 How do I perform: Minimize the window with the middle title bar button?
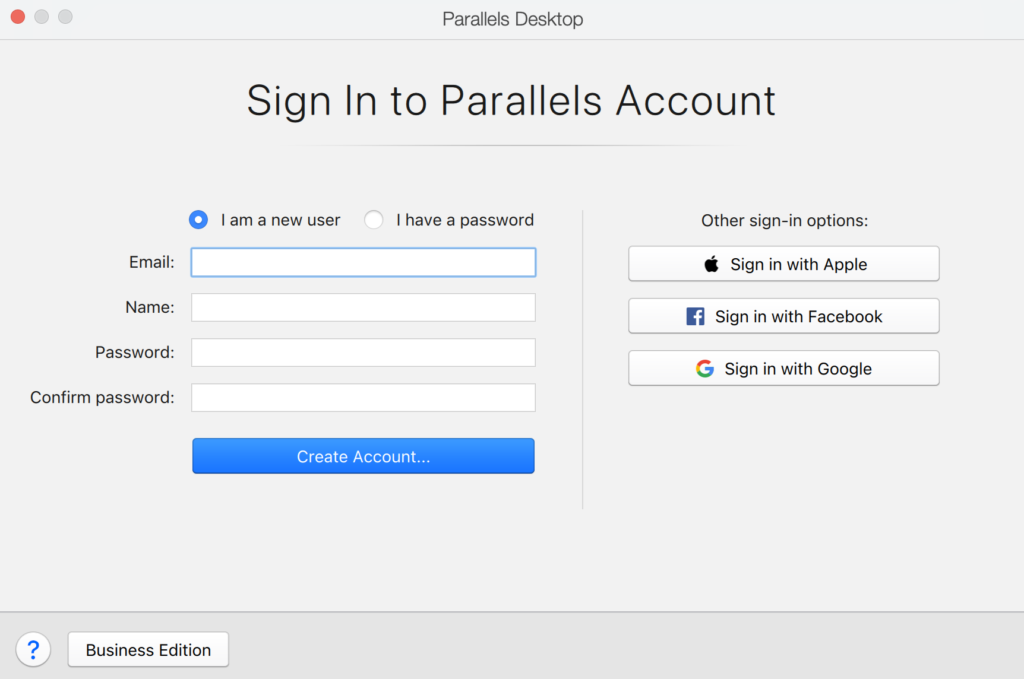click(41, 17)
